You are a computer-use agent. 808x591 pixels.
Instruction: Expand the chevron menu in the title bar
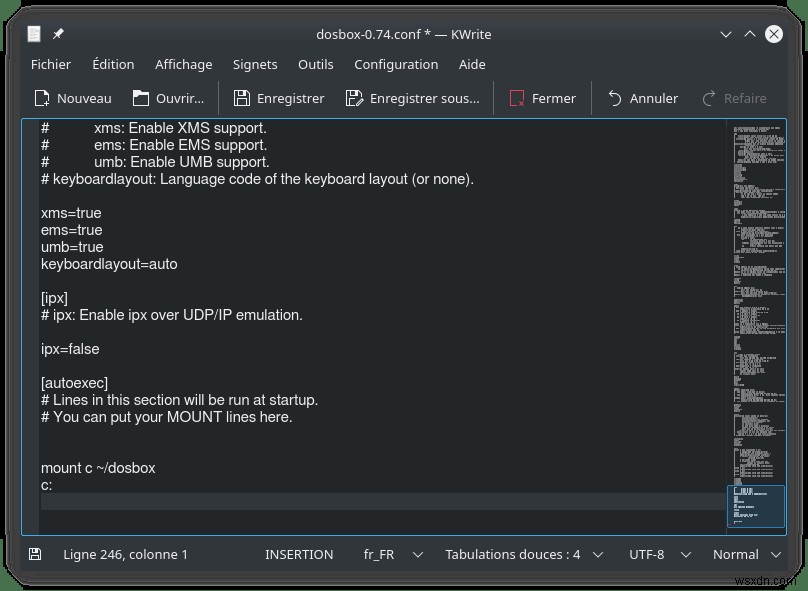click(725, 33)
